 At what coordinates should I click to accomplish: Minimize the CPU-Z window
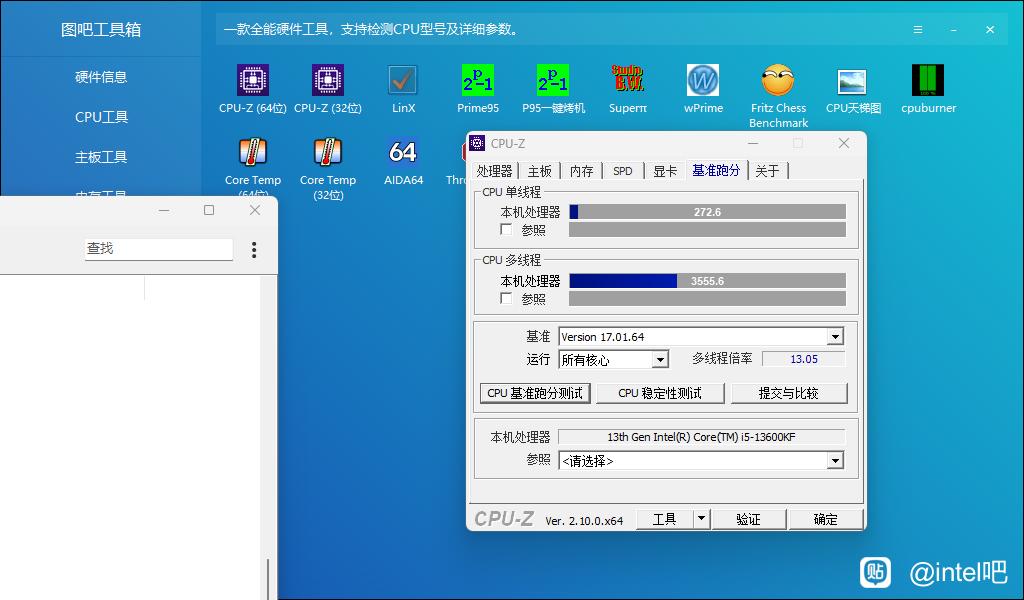coord(753,143)
